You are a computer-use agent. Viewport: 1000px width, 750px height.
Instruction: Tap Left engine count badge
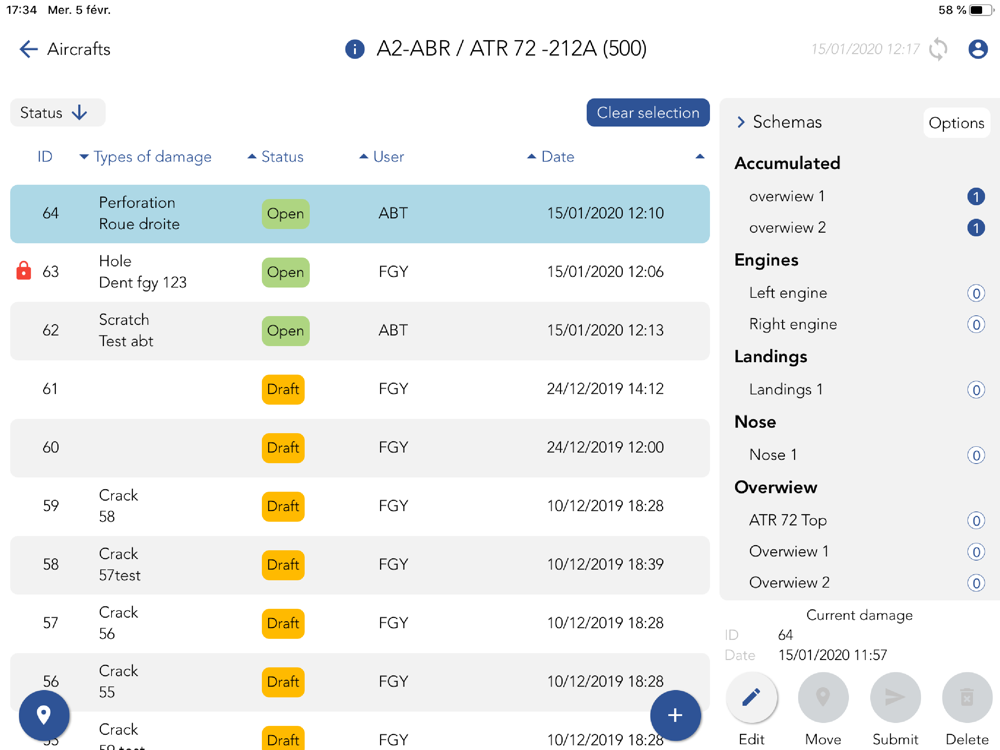coord(976,293)
